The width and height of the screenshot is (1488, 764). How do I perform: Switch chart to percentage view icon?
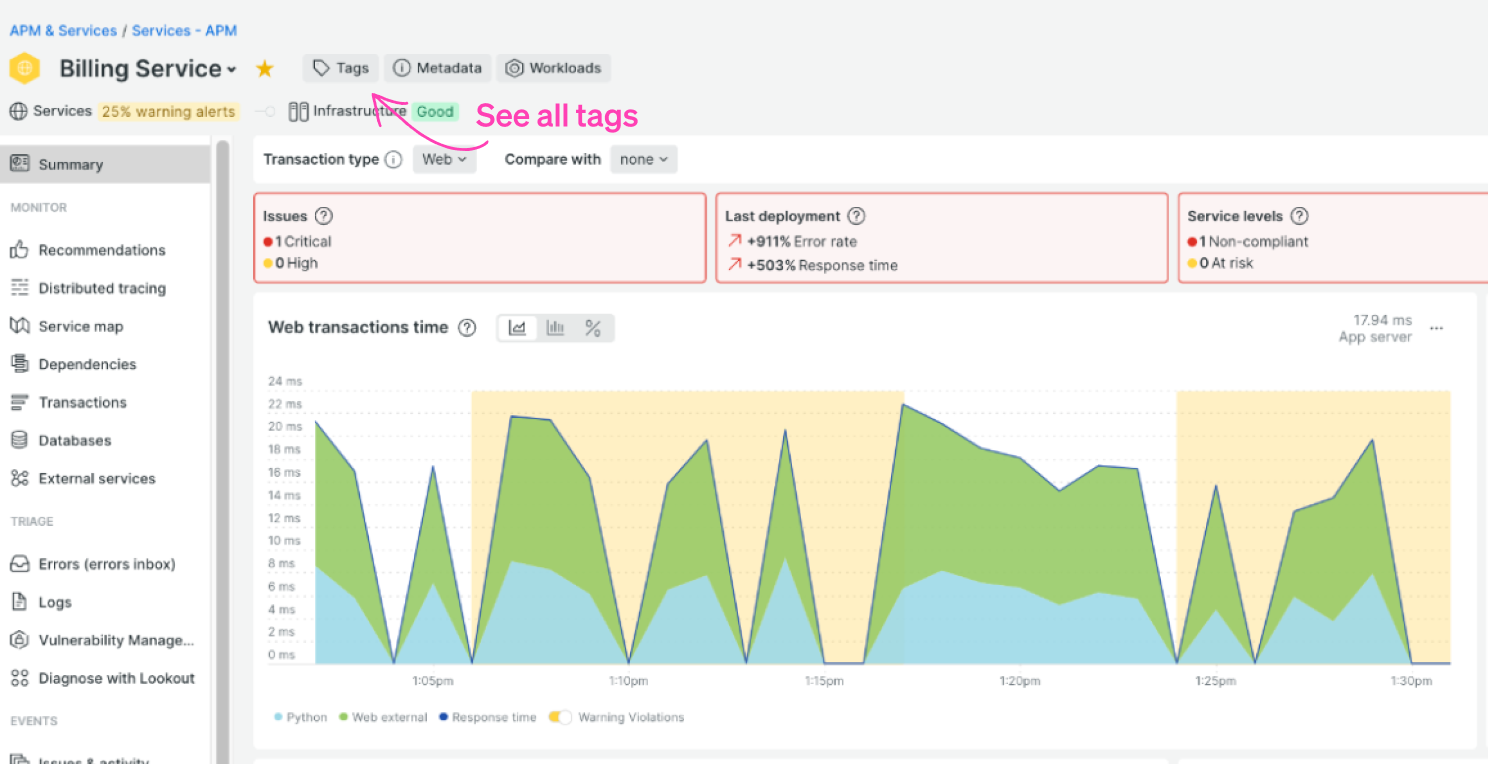click(x=593, y=328)
